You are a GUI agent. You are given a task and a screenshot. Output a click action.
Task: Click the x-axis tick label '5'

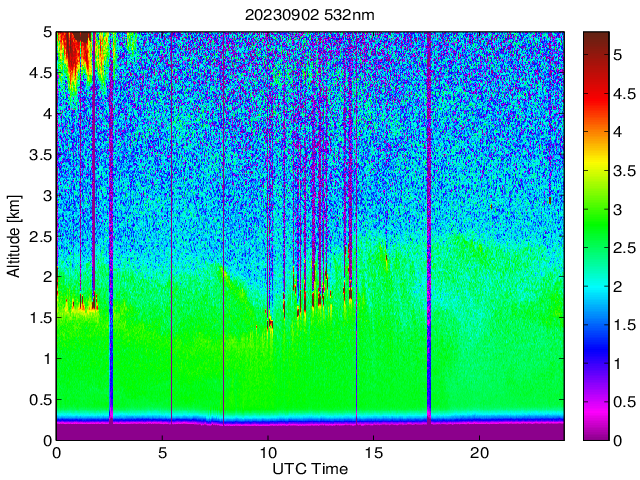point(162,453)
